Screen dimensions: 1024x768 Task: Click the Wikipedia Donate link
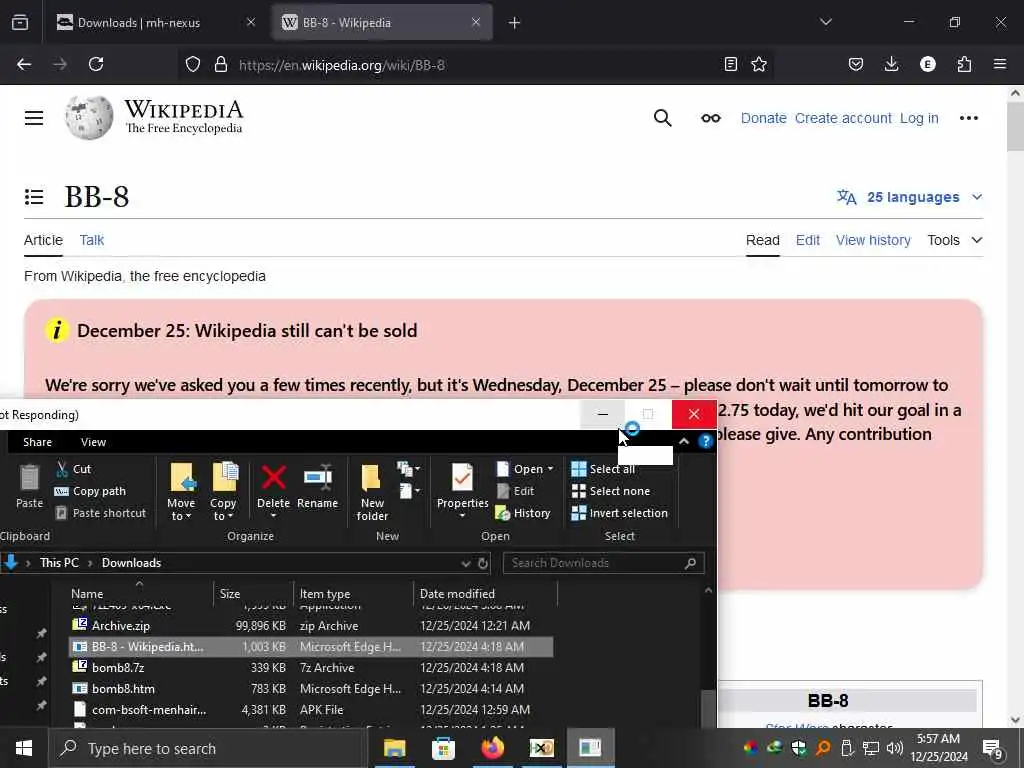point(763,118)
